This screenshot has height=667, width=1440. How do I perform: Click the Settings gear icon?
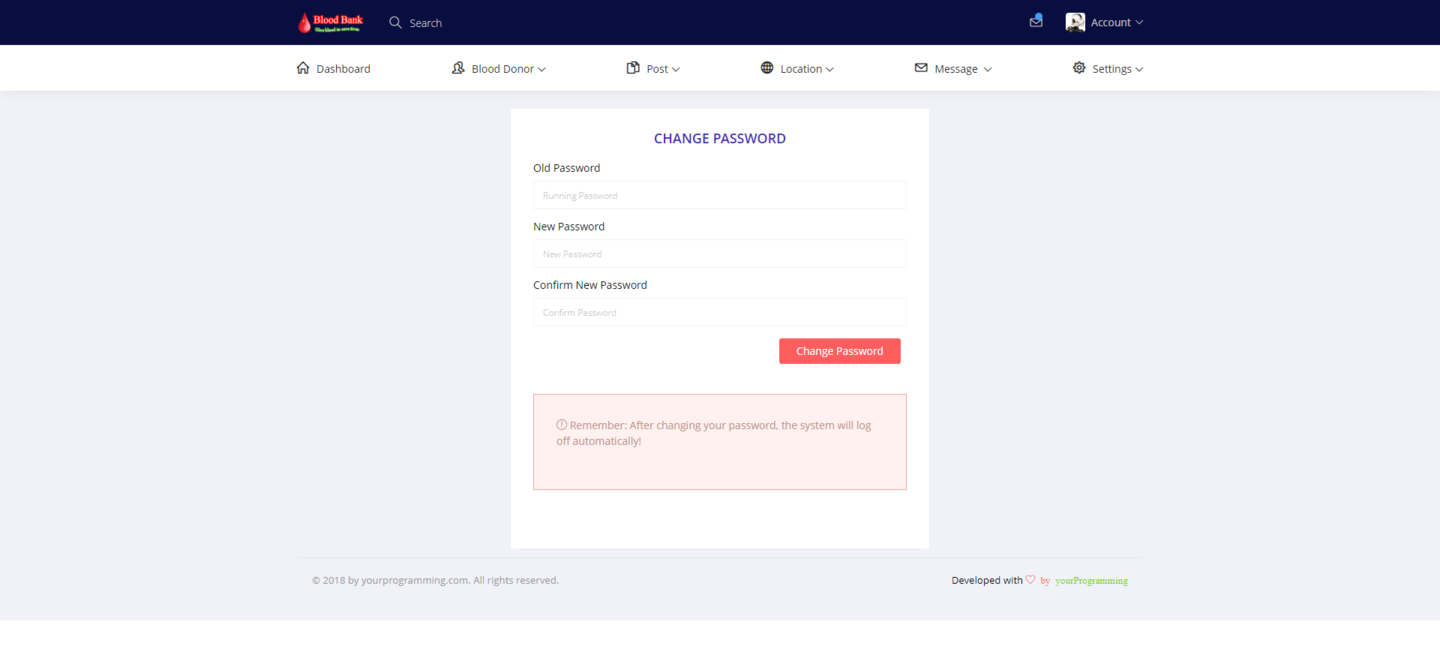click(x=1079, y=68)
